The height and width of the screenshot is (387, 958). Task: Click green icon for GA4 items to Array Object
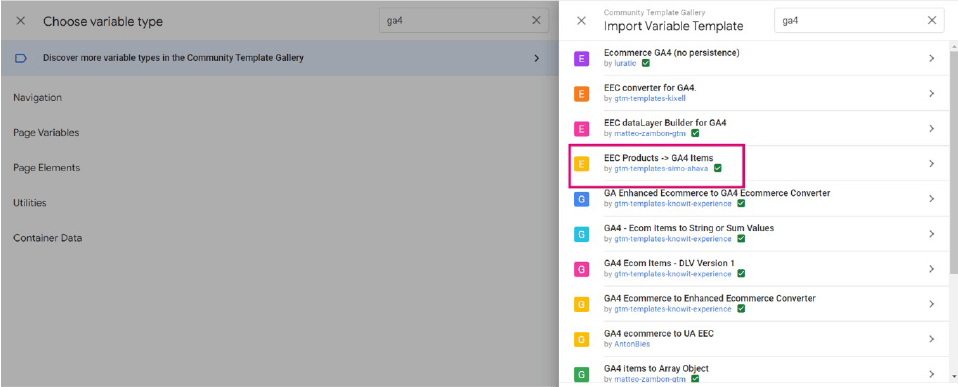point(582,374)
